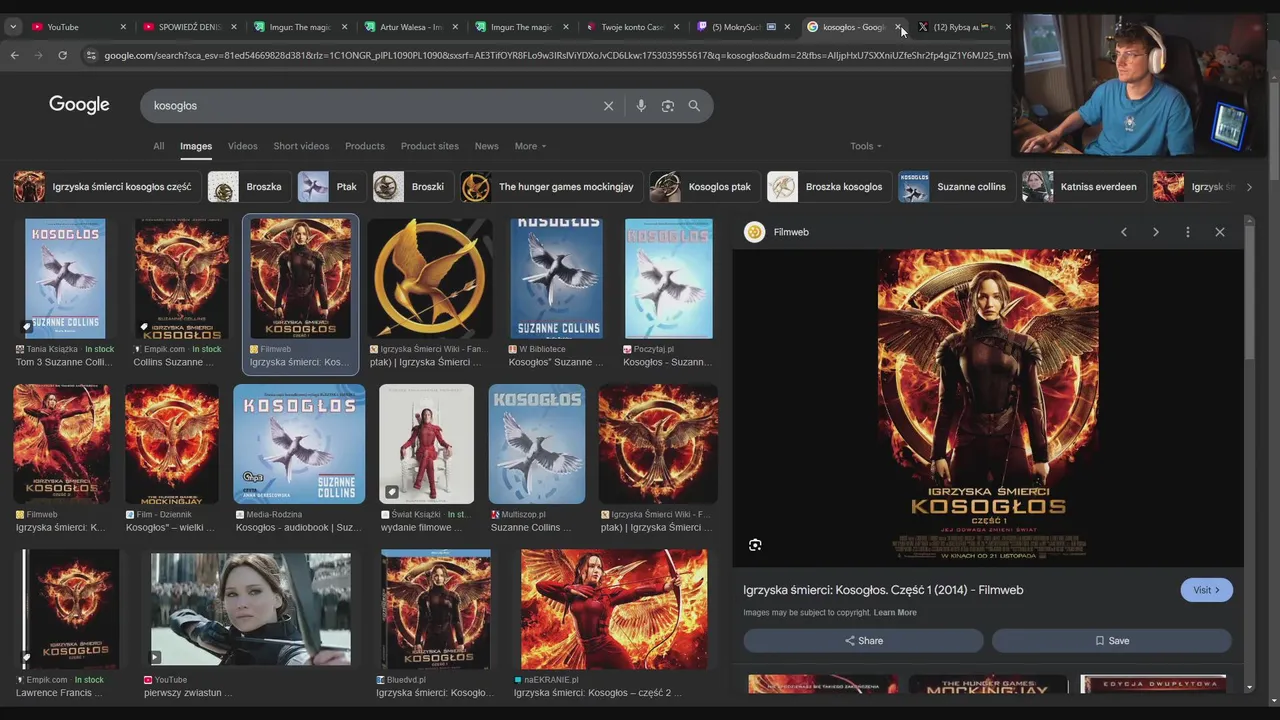The width and height of the screenshot is (1280, 720).
Task: Click the magnifier search icon
Action: tap(694, 106)
